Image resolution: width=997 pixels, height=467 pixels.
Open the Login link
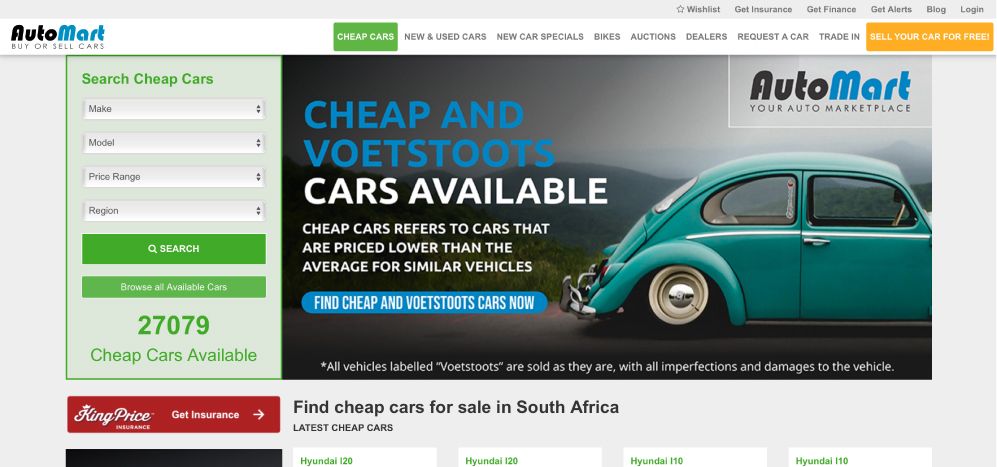pyautogui.click(x=972, y=10)
